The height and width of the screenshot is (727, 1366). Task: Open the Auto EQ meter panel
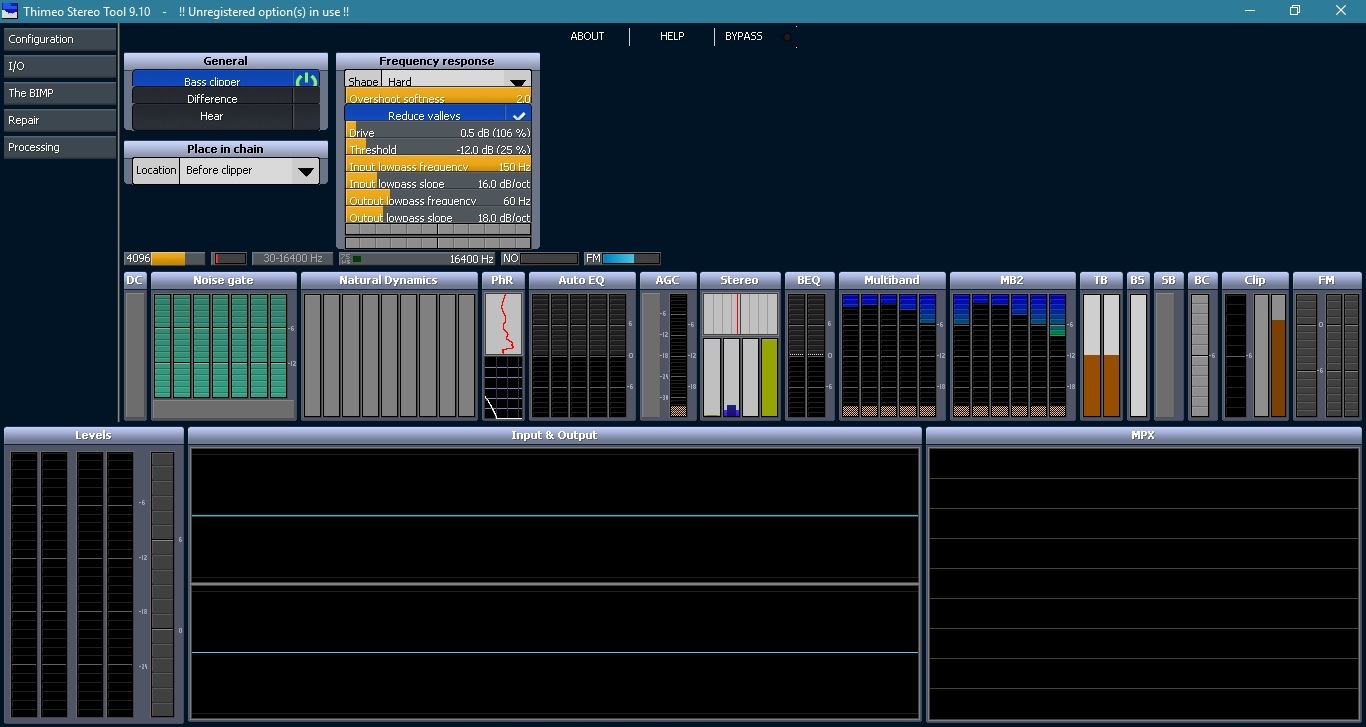[582, 346]
